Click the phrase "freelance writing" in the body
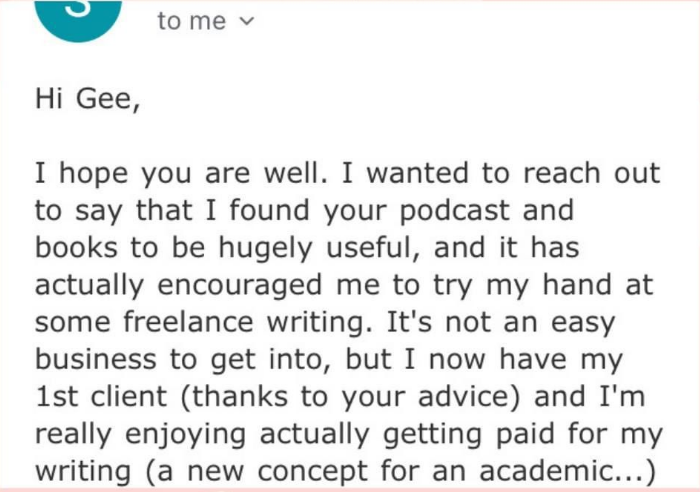This screenshot has height=492, width=700. [x=247, y=322]
